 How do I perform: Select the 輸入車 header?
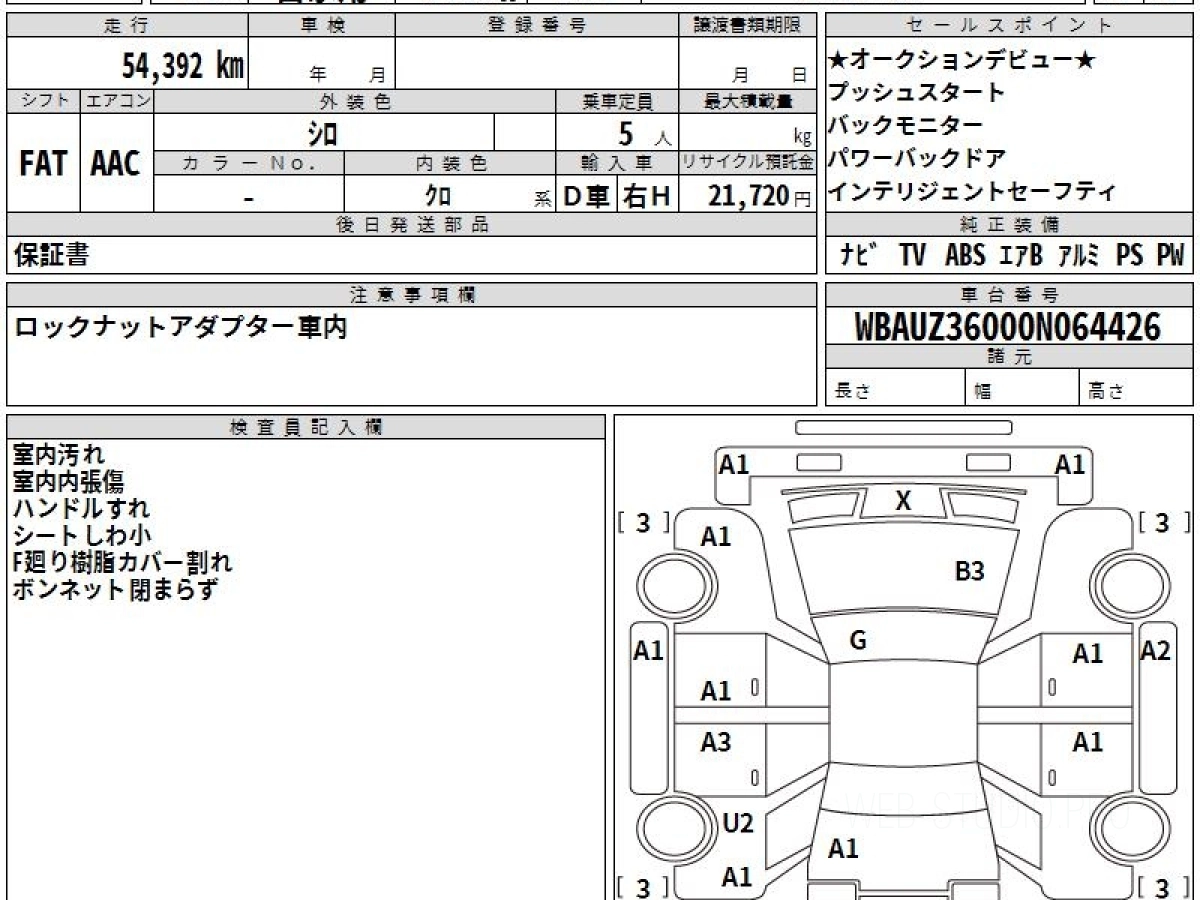617,163
